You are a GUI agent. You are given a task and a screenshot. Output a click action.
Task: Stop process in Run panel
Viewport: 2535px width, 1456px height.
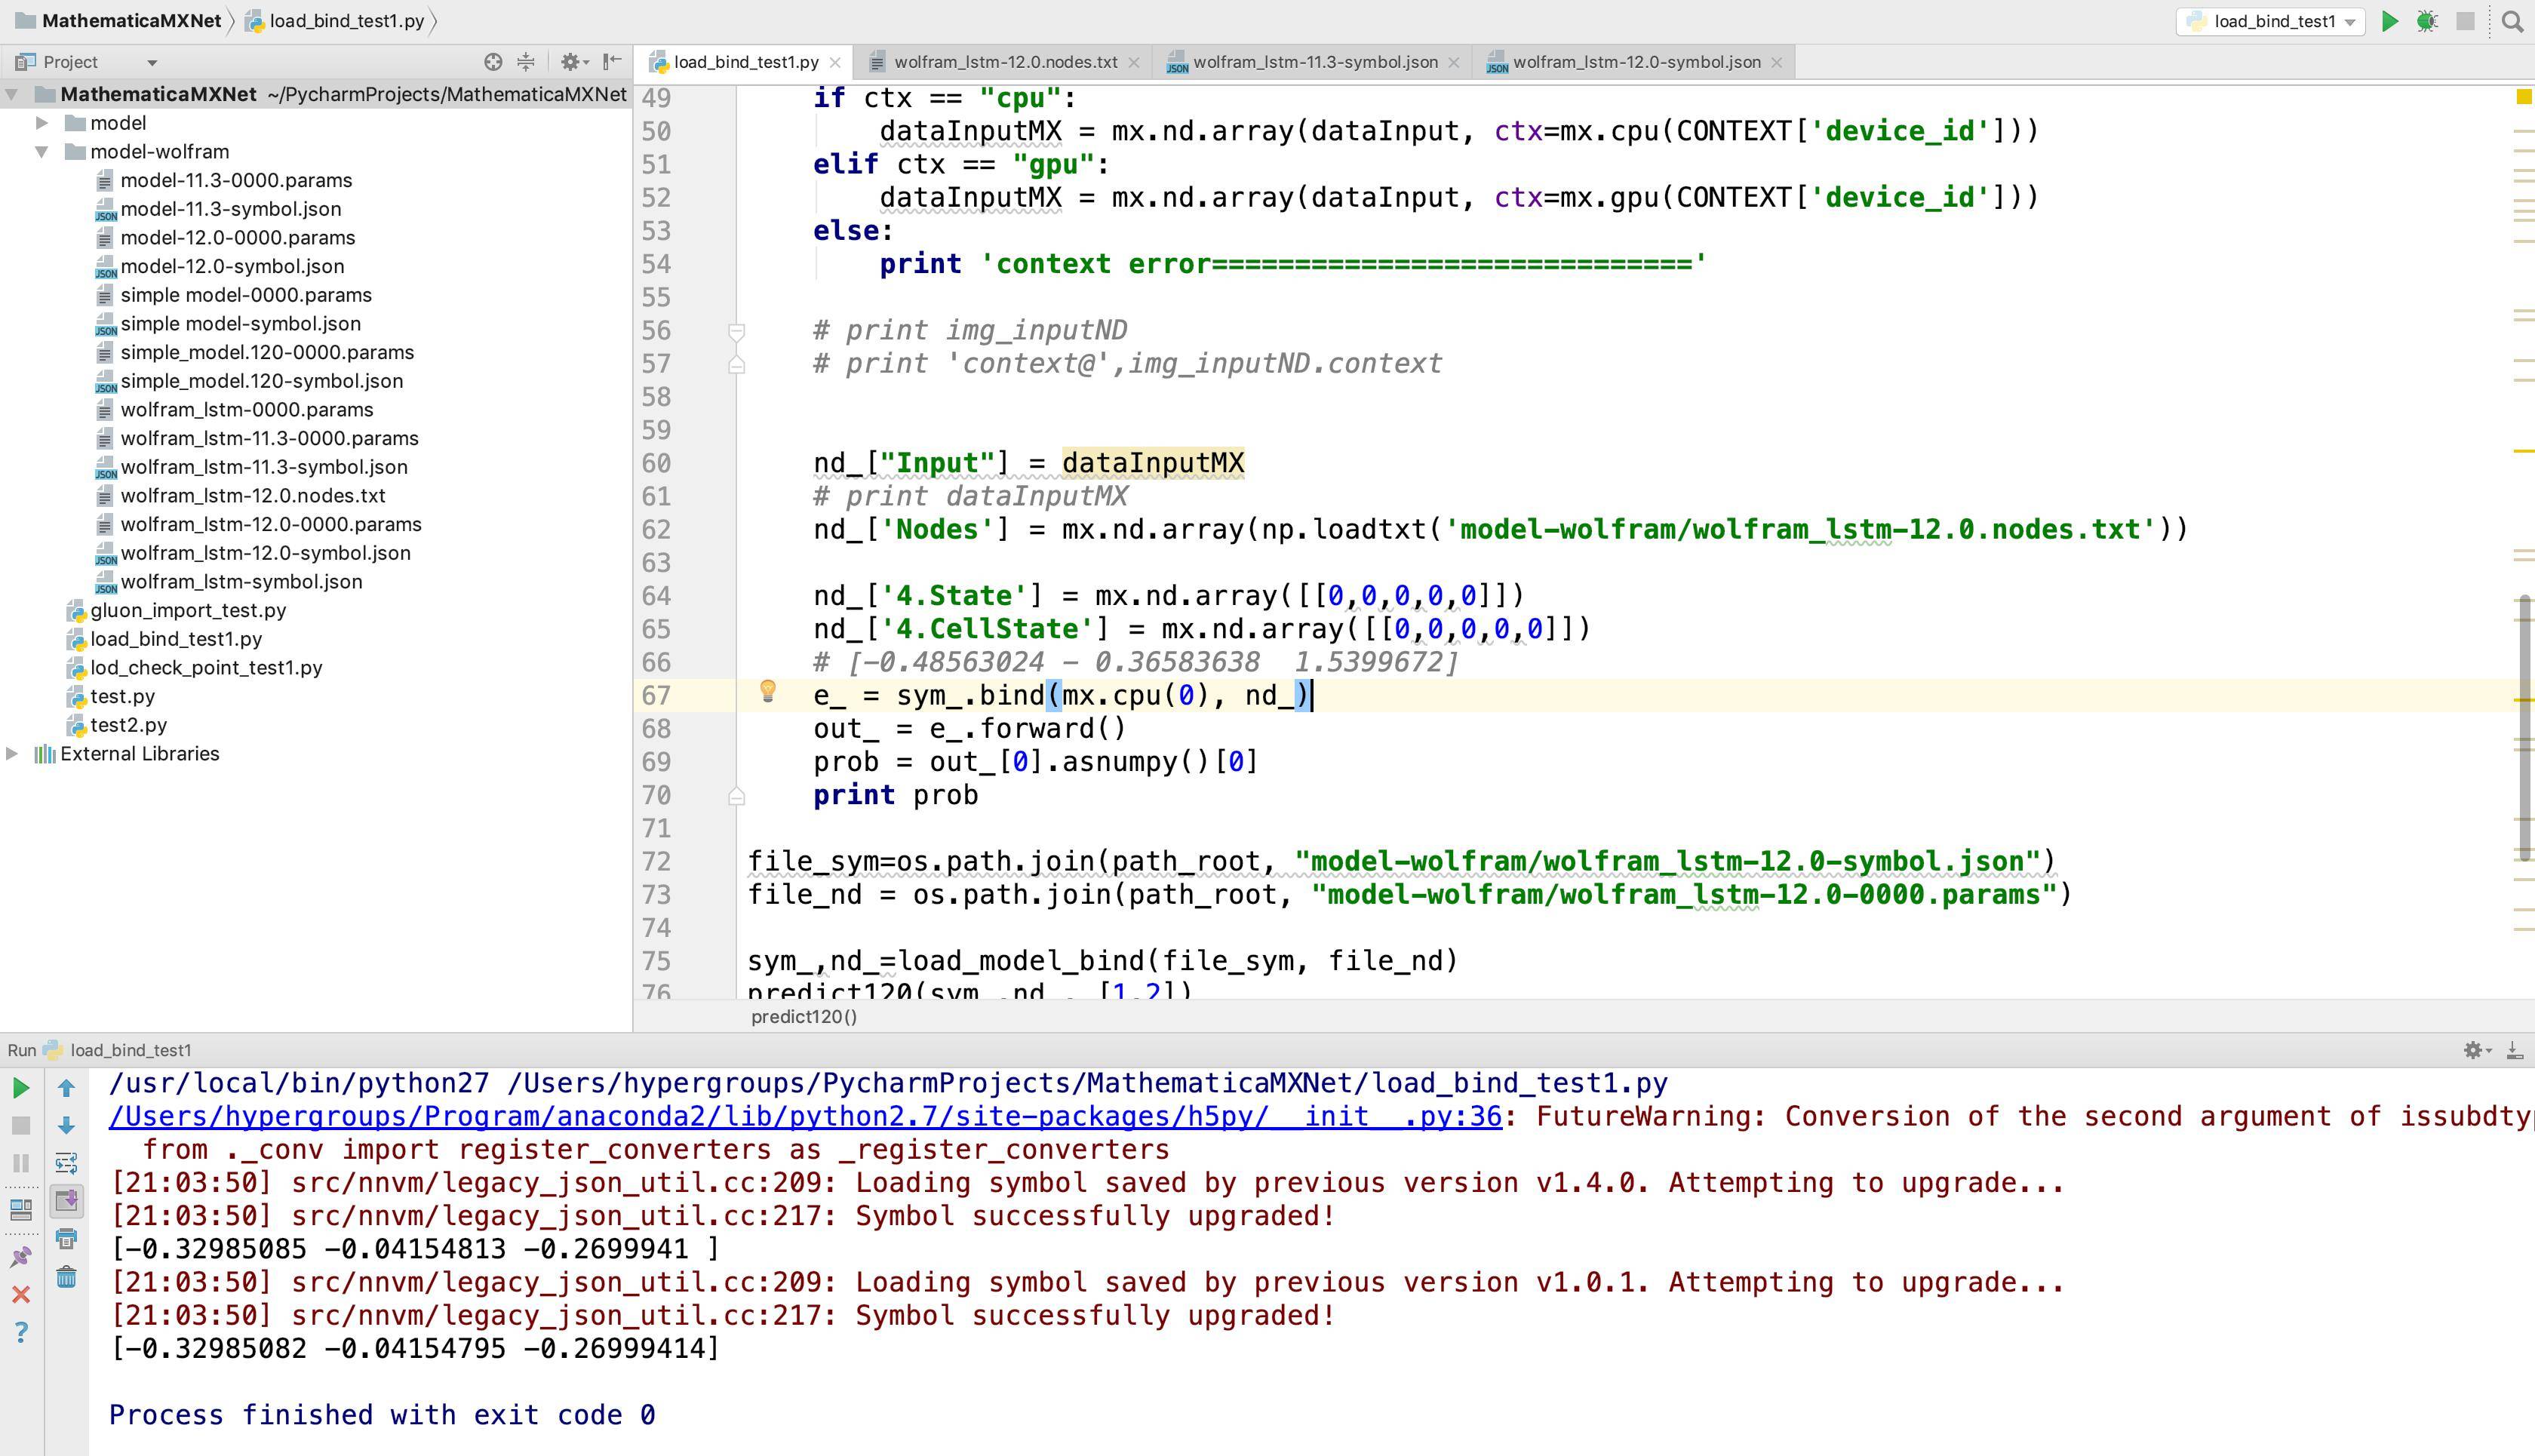click(x=20, y=1126)
